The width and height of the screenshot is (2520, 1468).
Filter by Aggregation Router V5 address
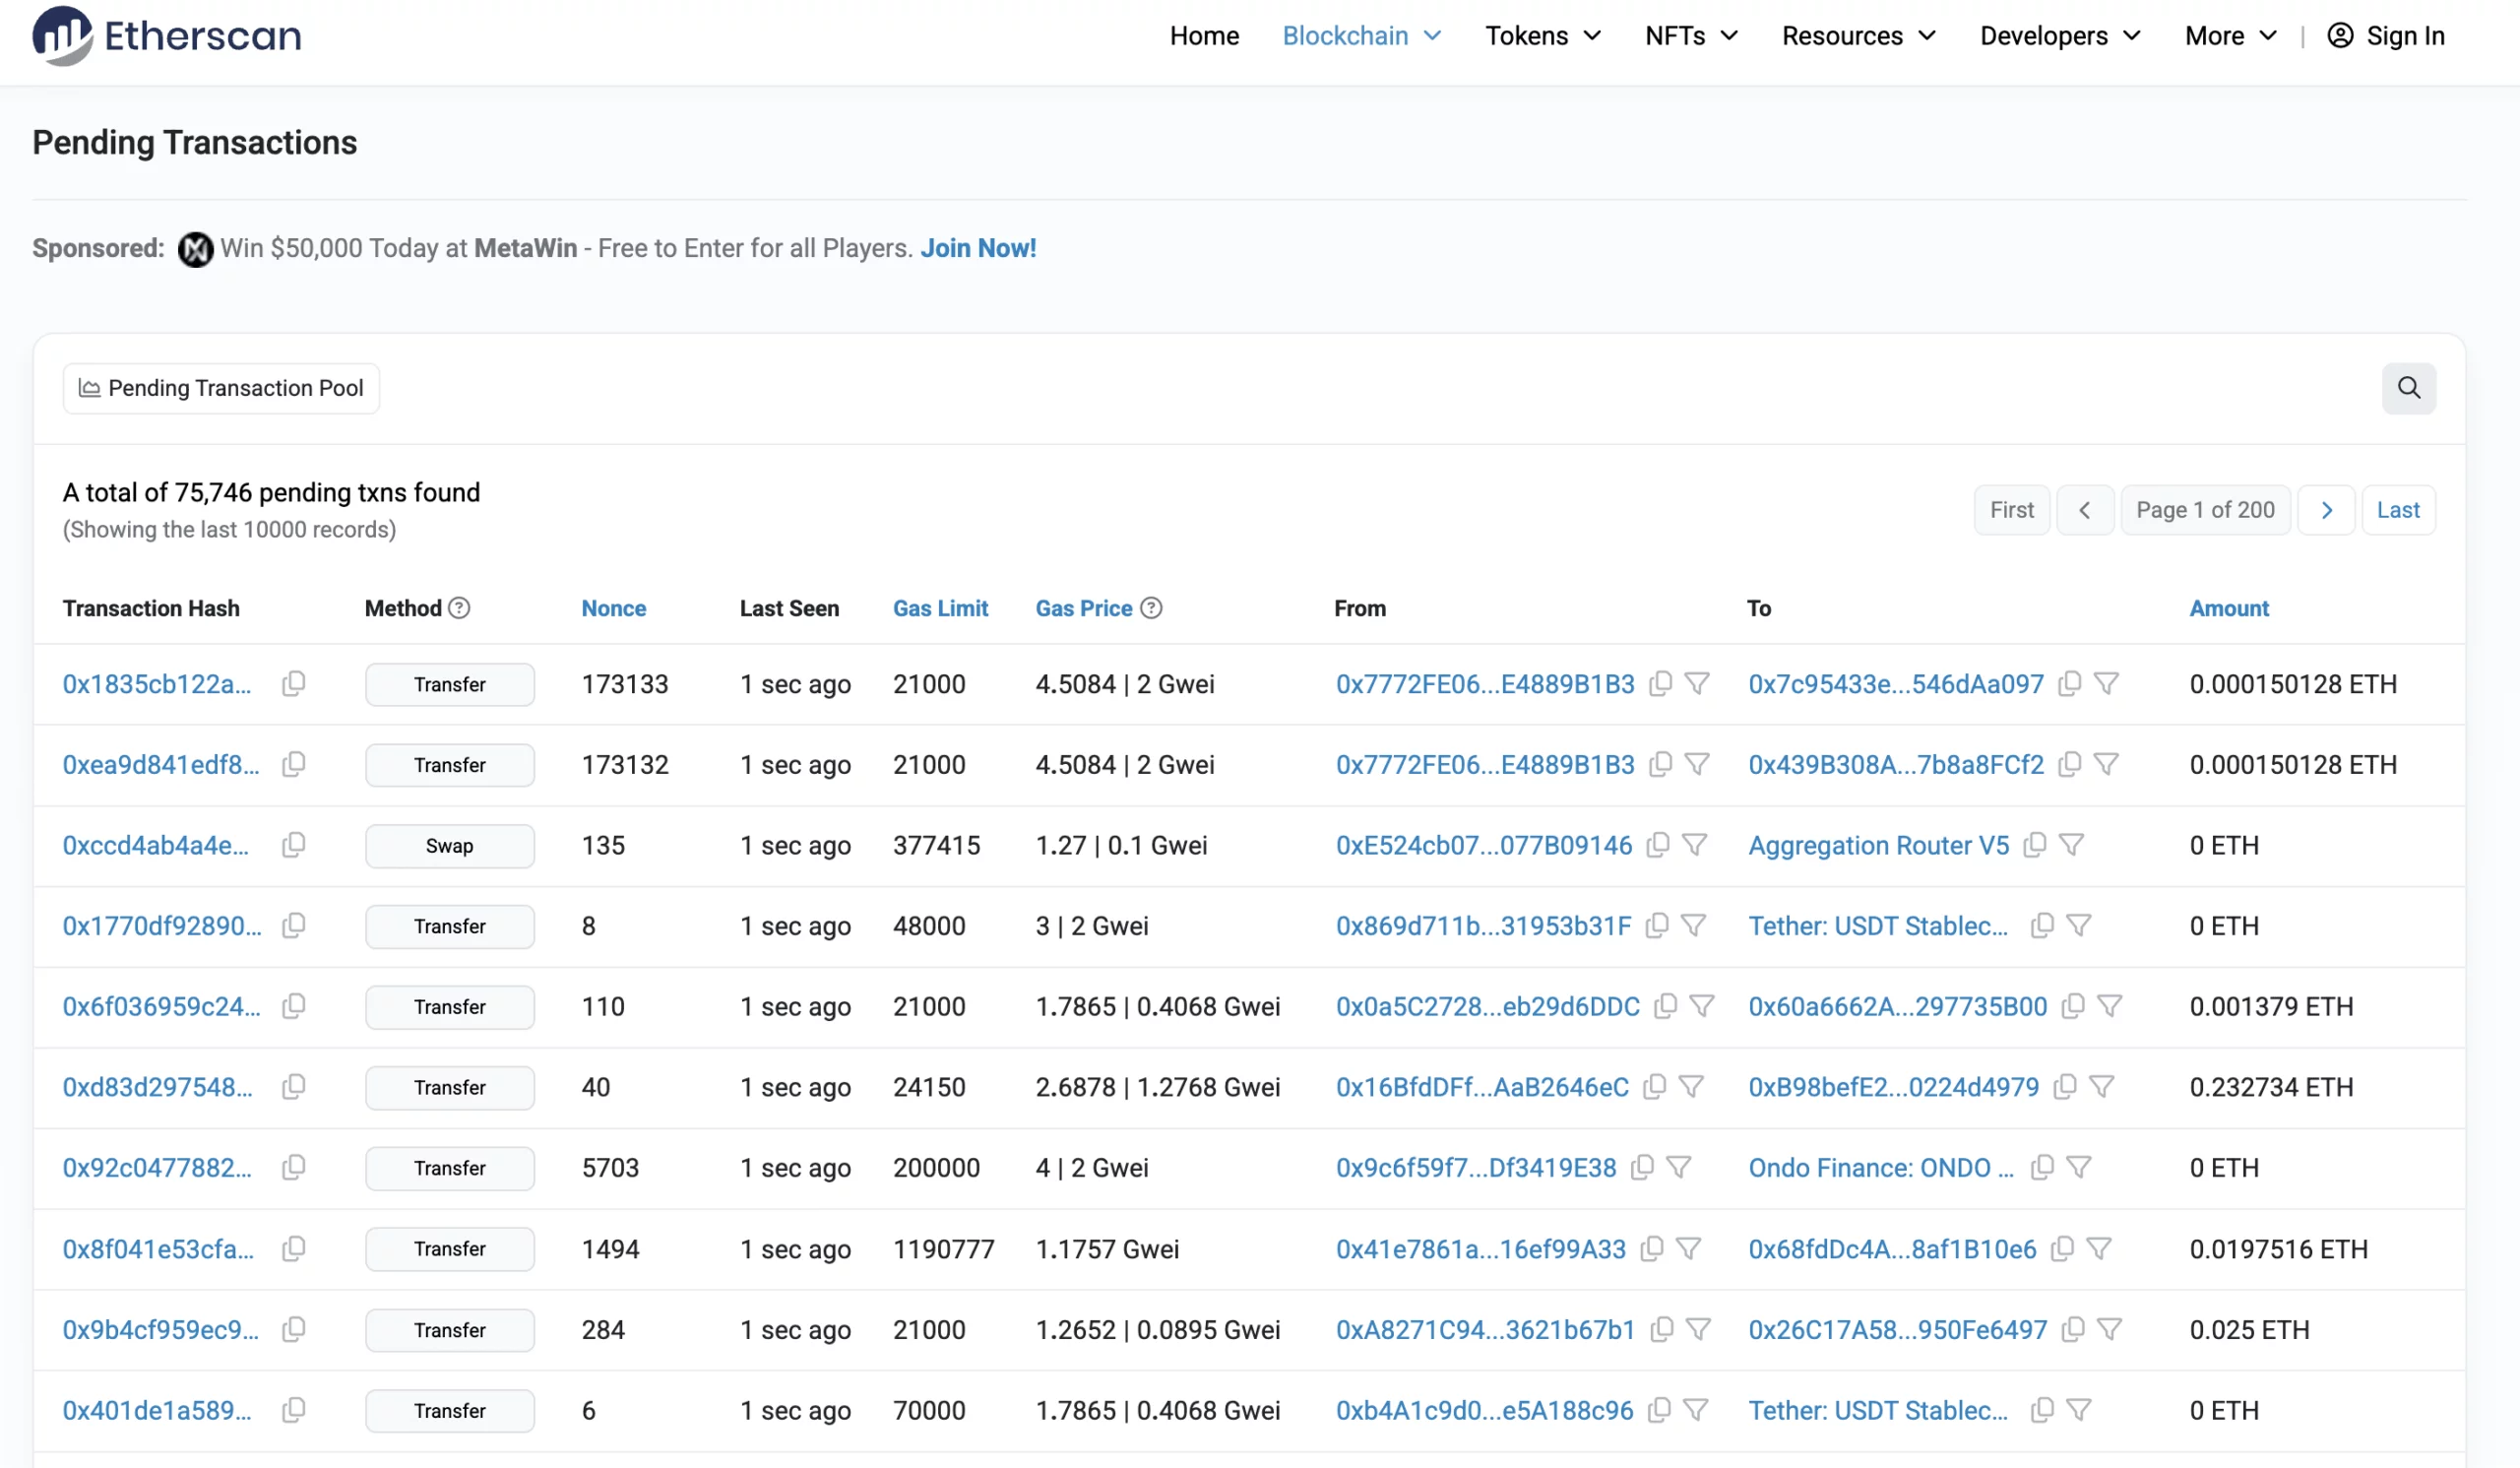coord(2071,845)
